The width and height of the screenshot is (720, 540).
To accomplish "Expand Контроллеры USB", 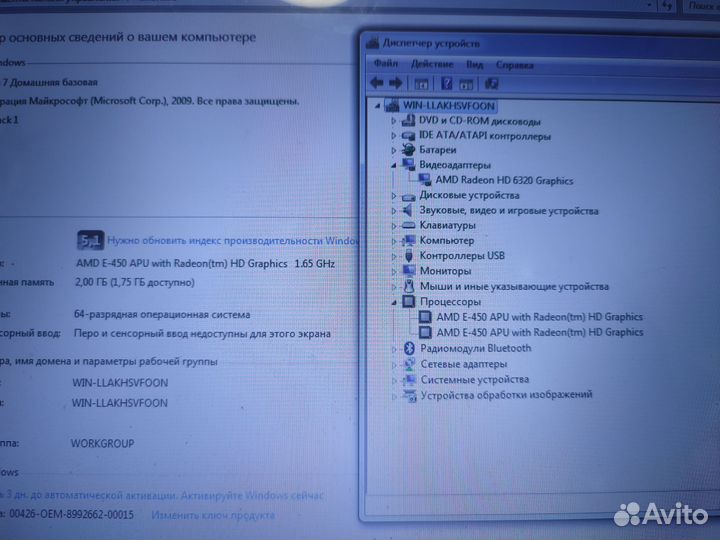I will tap(394, 256).
